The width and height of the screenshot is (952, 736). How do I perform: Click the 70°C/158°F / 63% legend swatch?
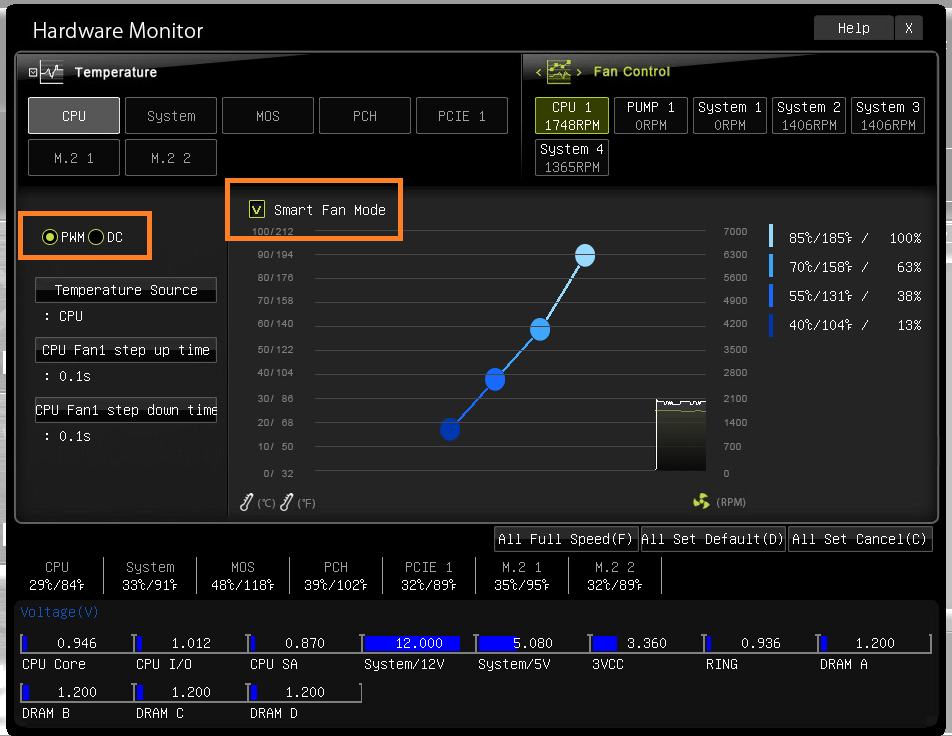click(771, 265)
